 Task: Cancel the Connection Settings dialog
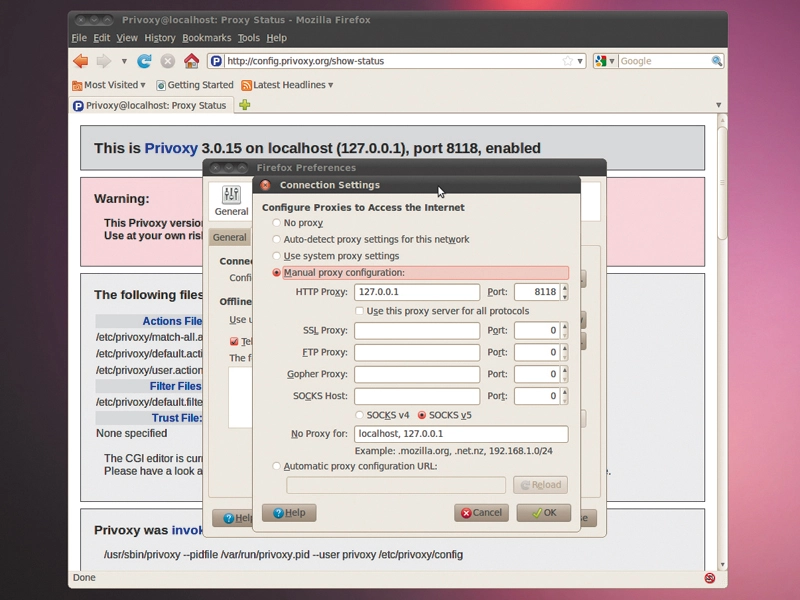(x=481, y=513)
